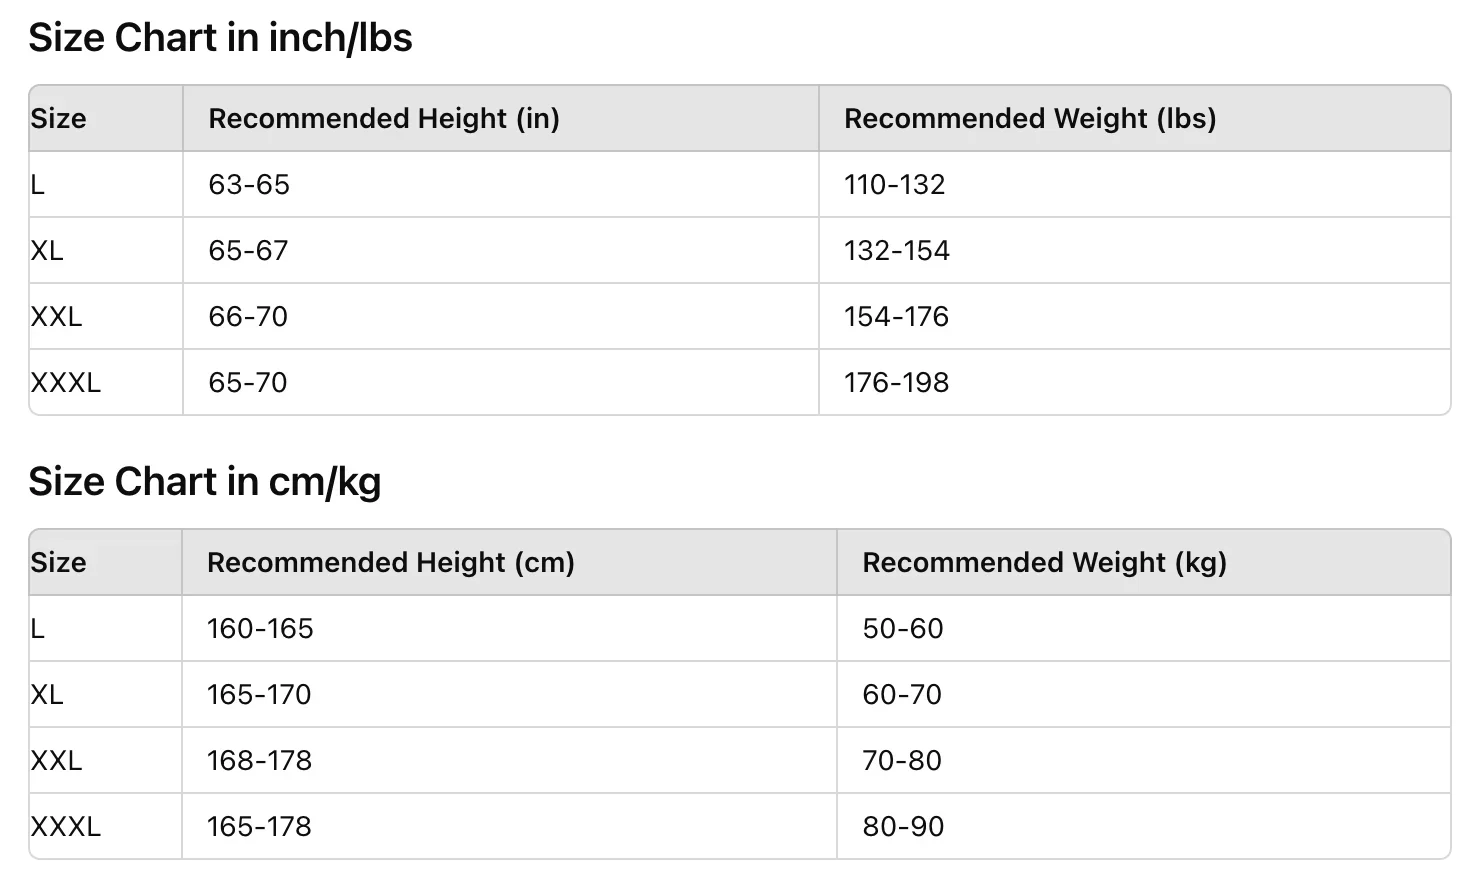Click the "Size Chart in inch/lbs" heading
The image size is (1470, 874).
(x=220, y=38)
